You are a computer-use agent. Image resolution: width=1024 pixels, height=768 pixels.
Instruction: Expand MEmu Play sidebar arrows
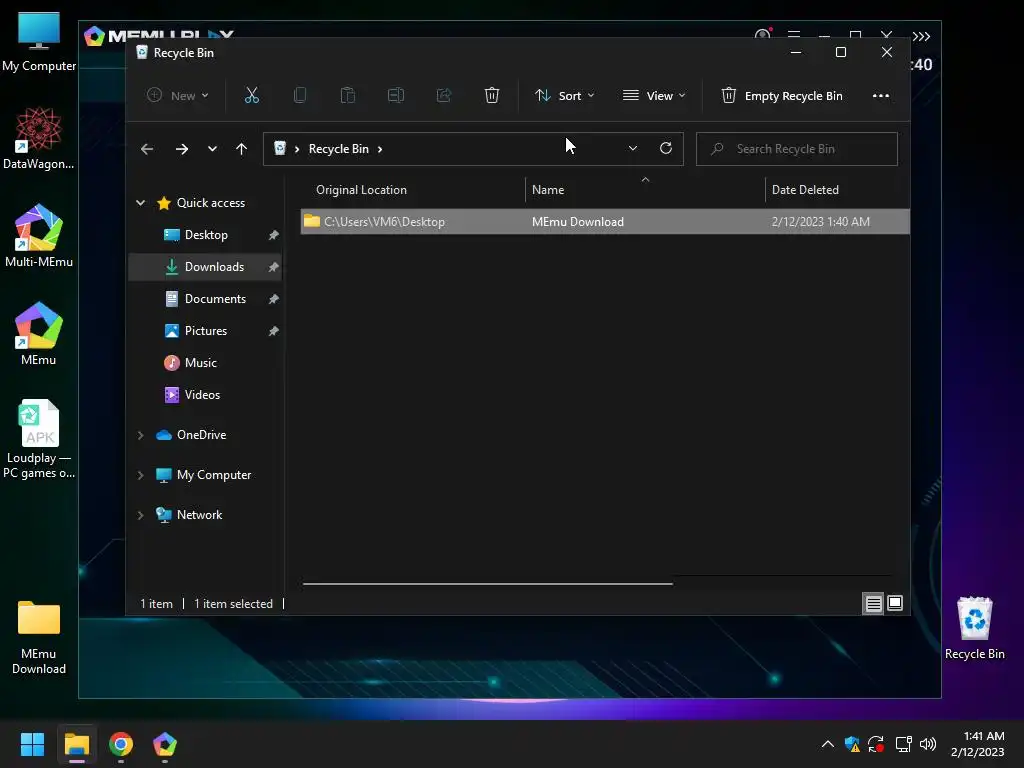pyautogui.click(x=921, y=36)
